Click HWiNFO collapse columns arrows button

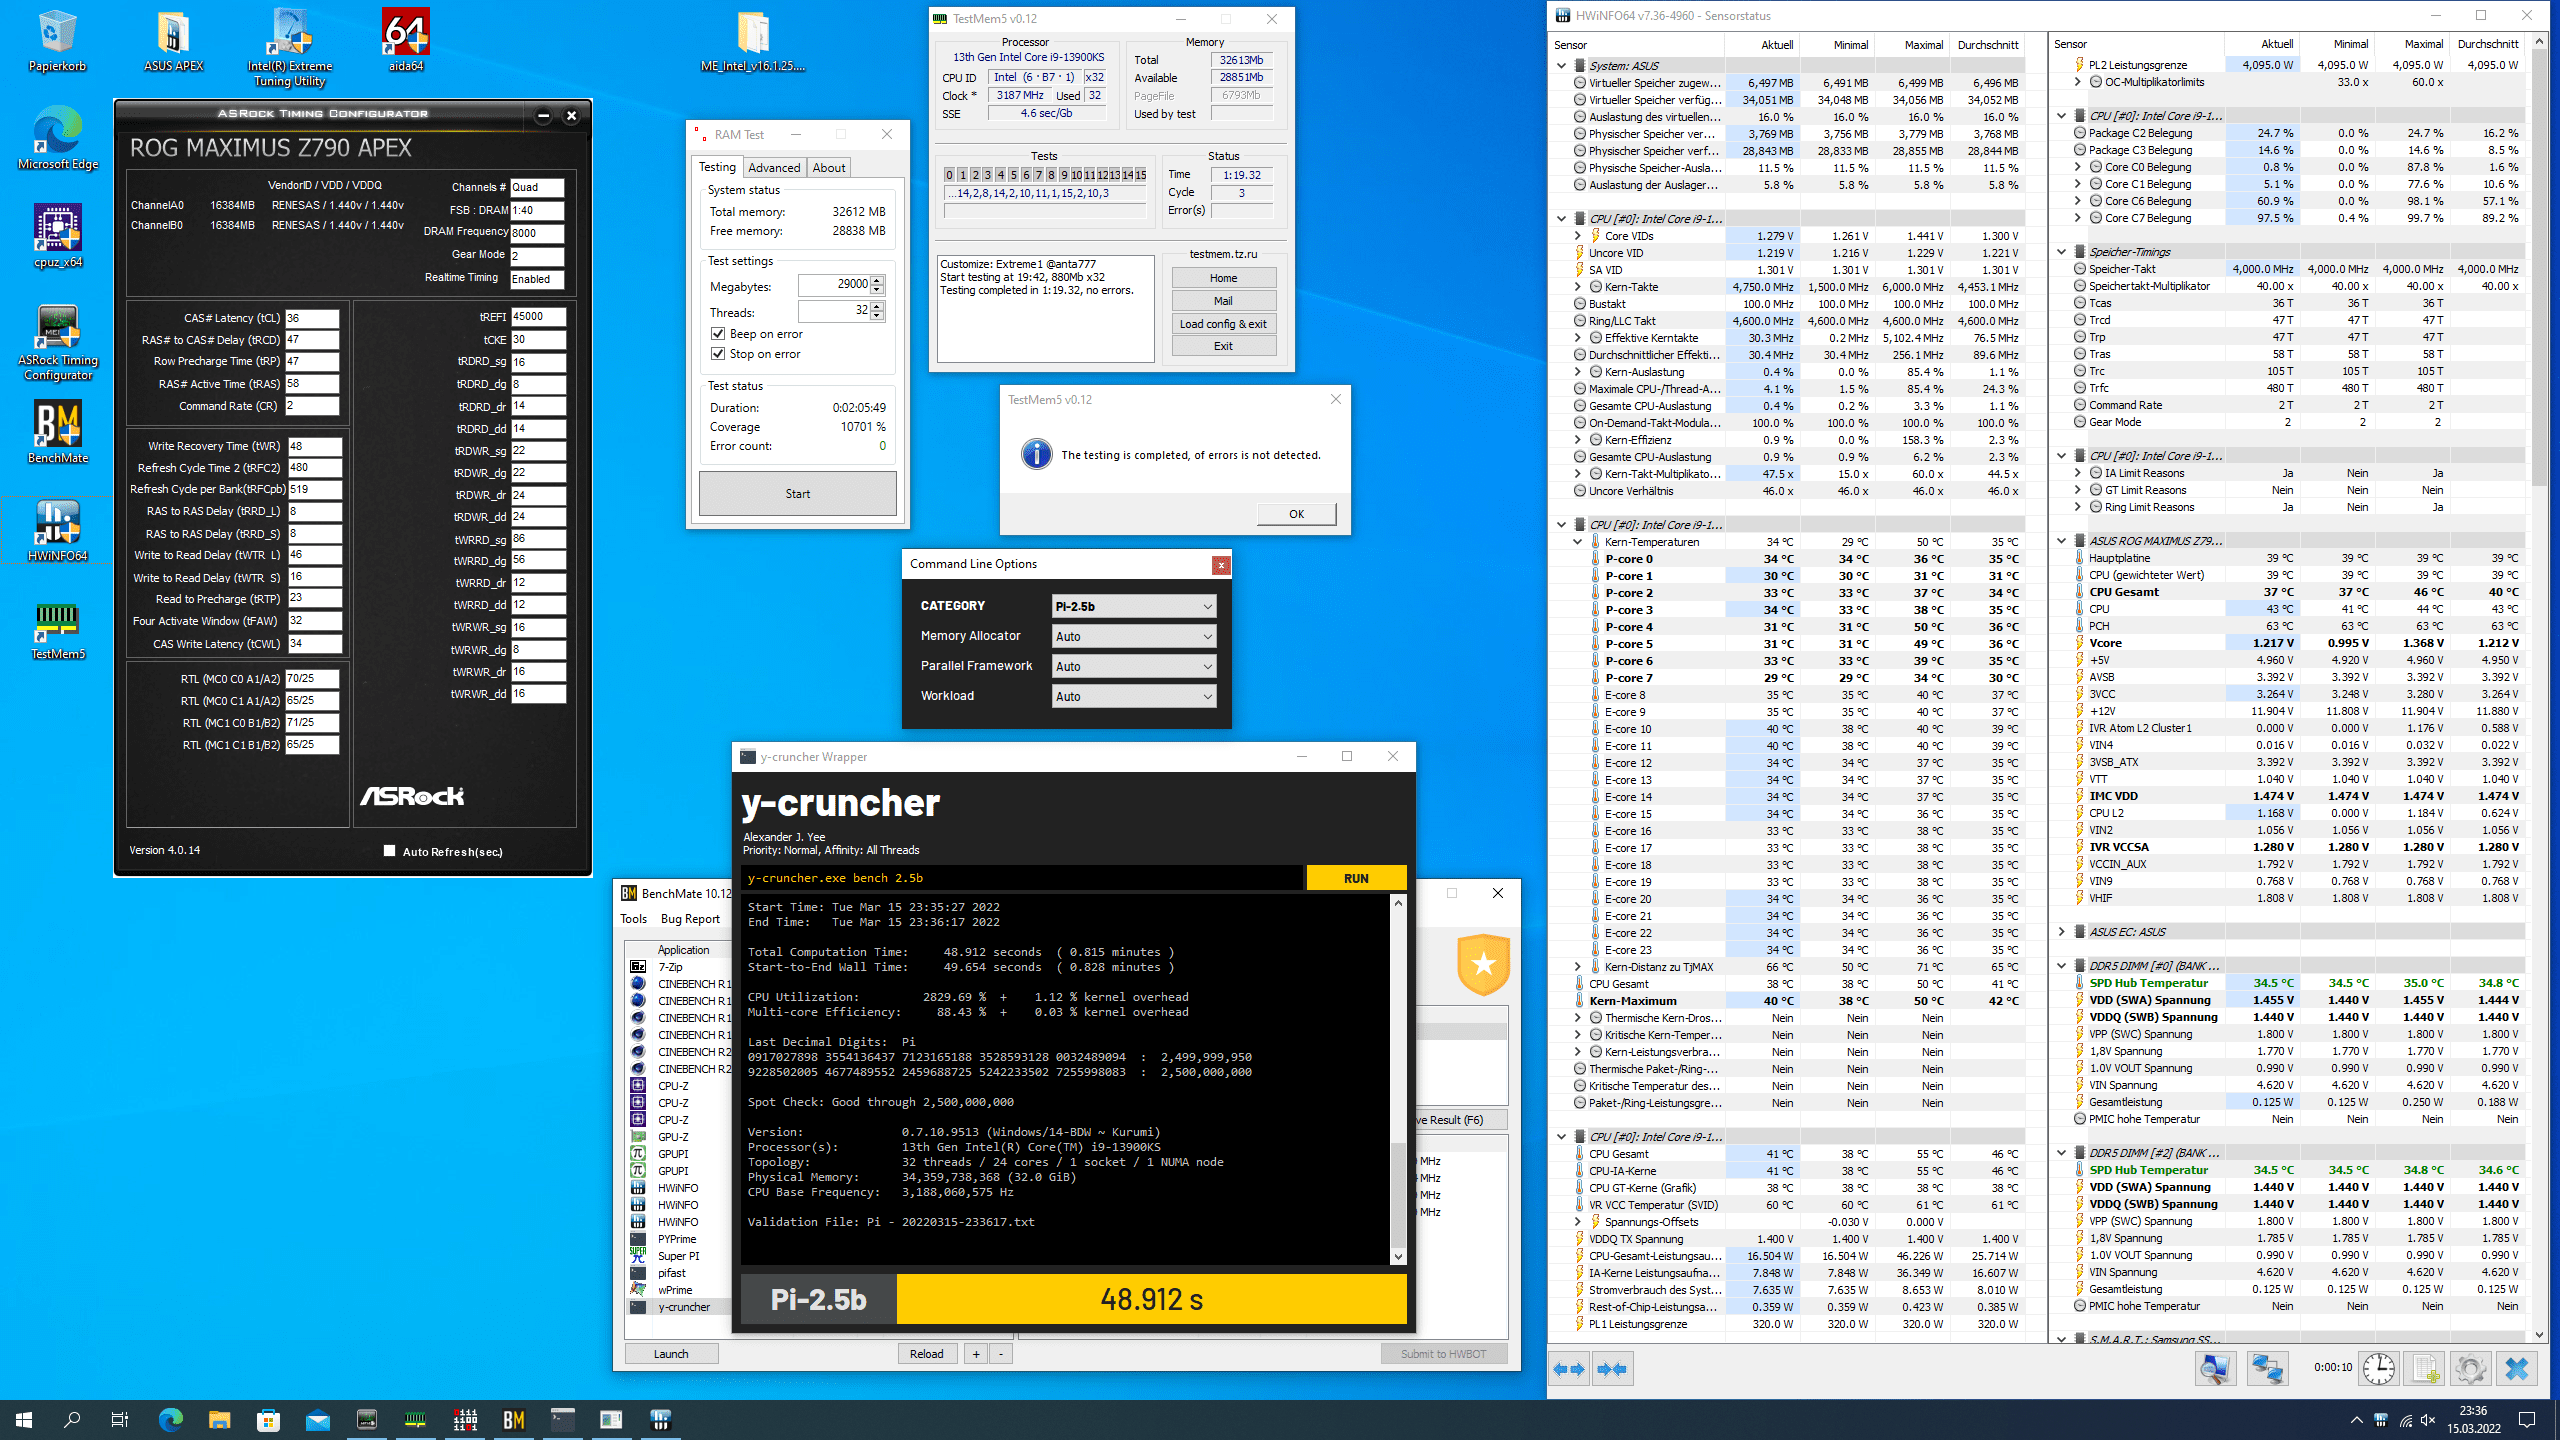[1612, 1369]
